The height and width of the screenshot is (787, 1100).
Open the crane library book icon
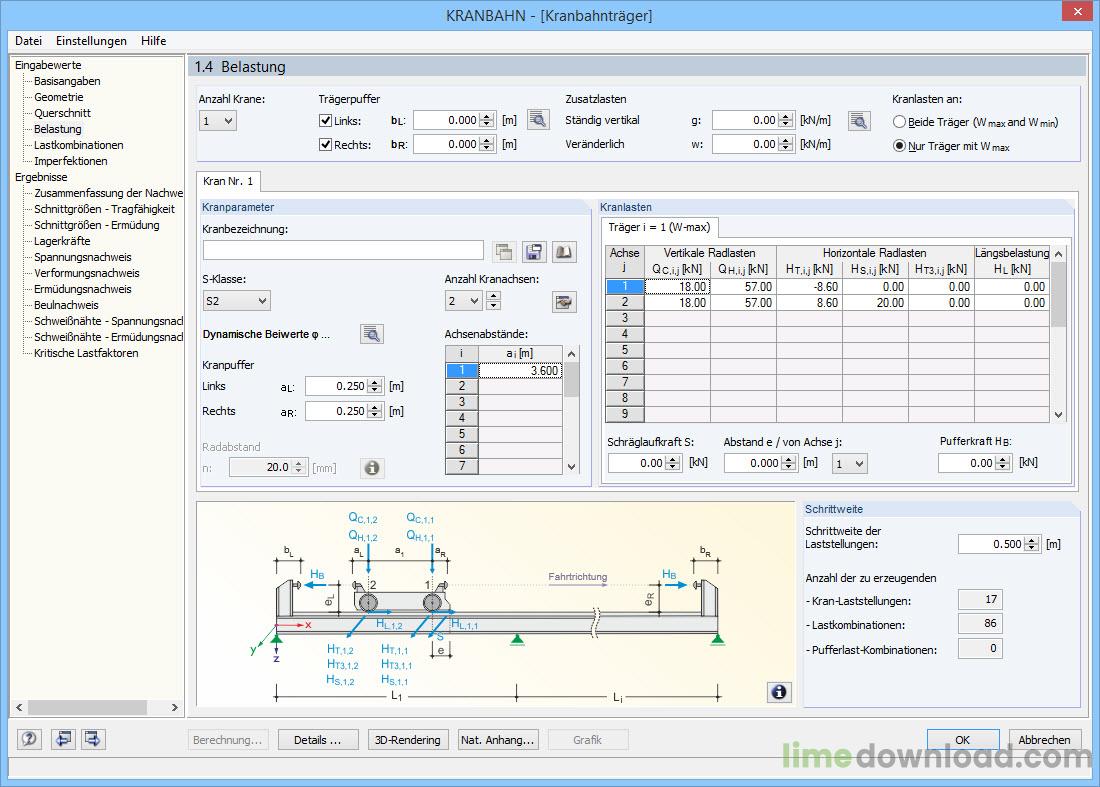(x=564, y=251)
